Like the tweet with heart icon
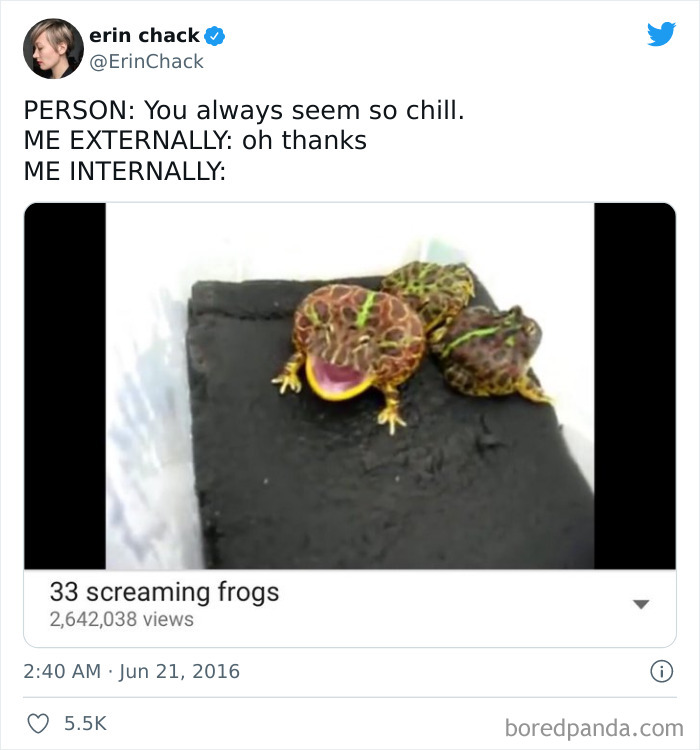 38,723
